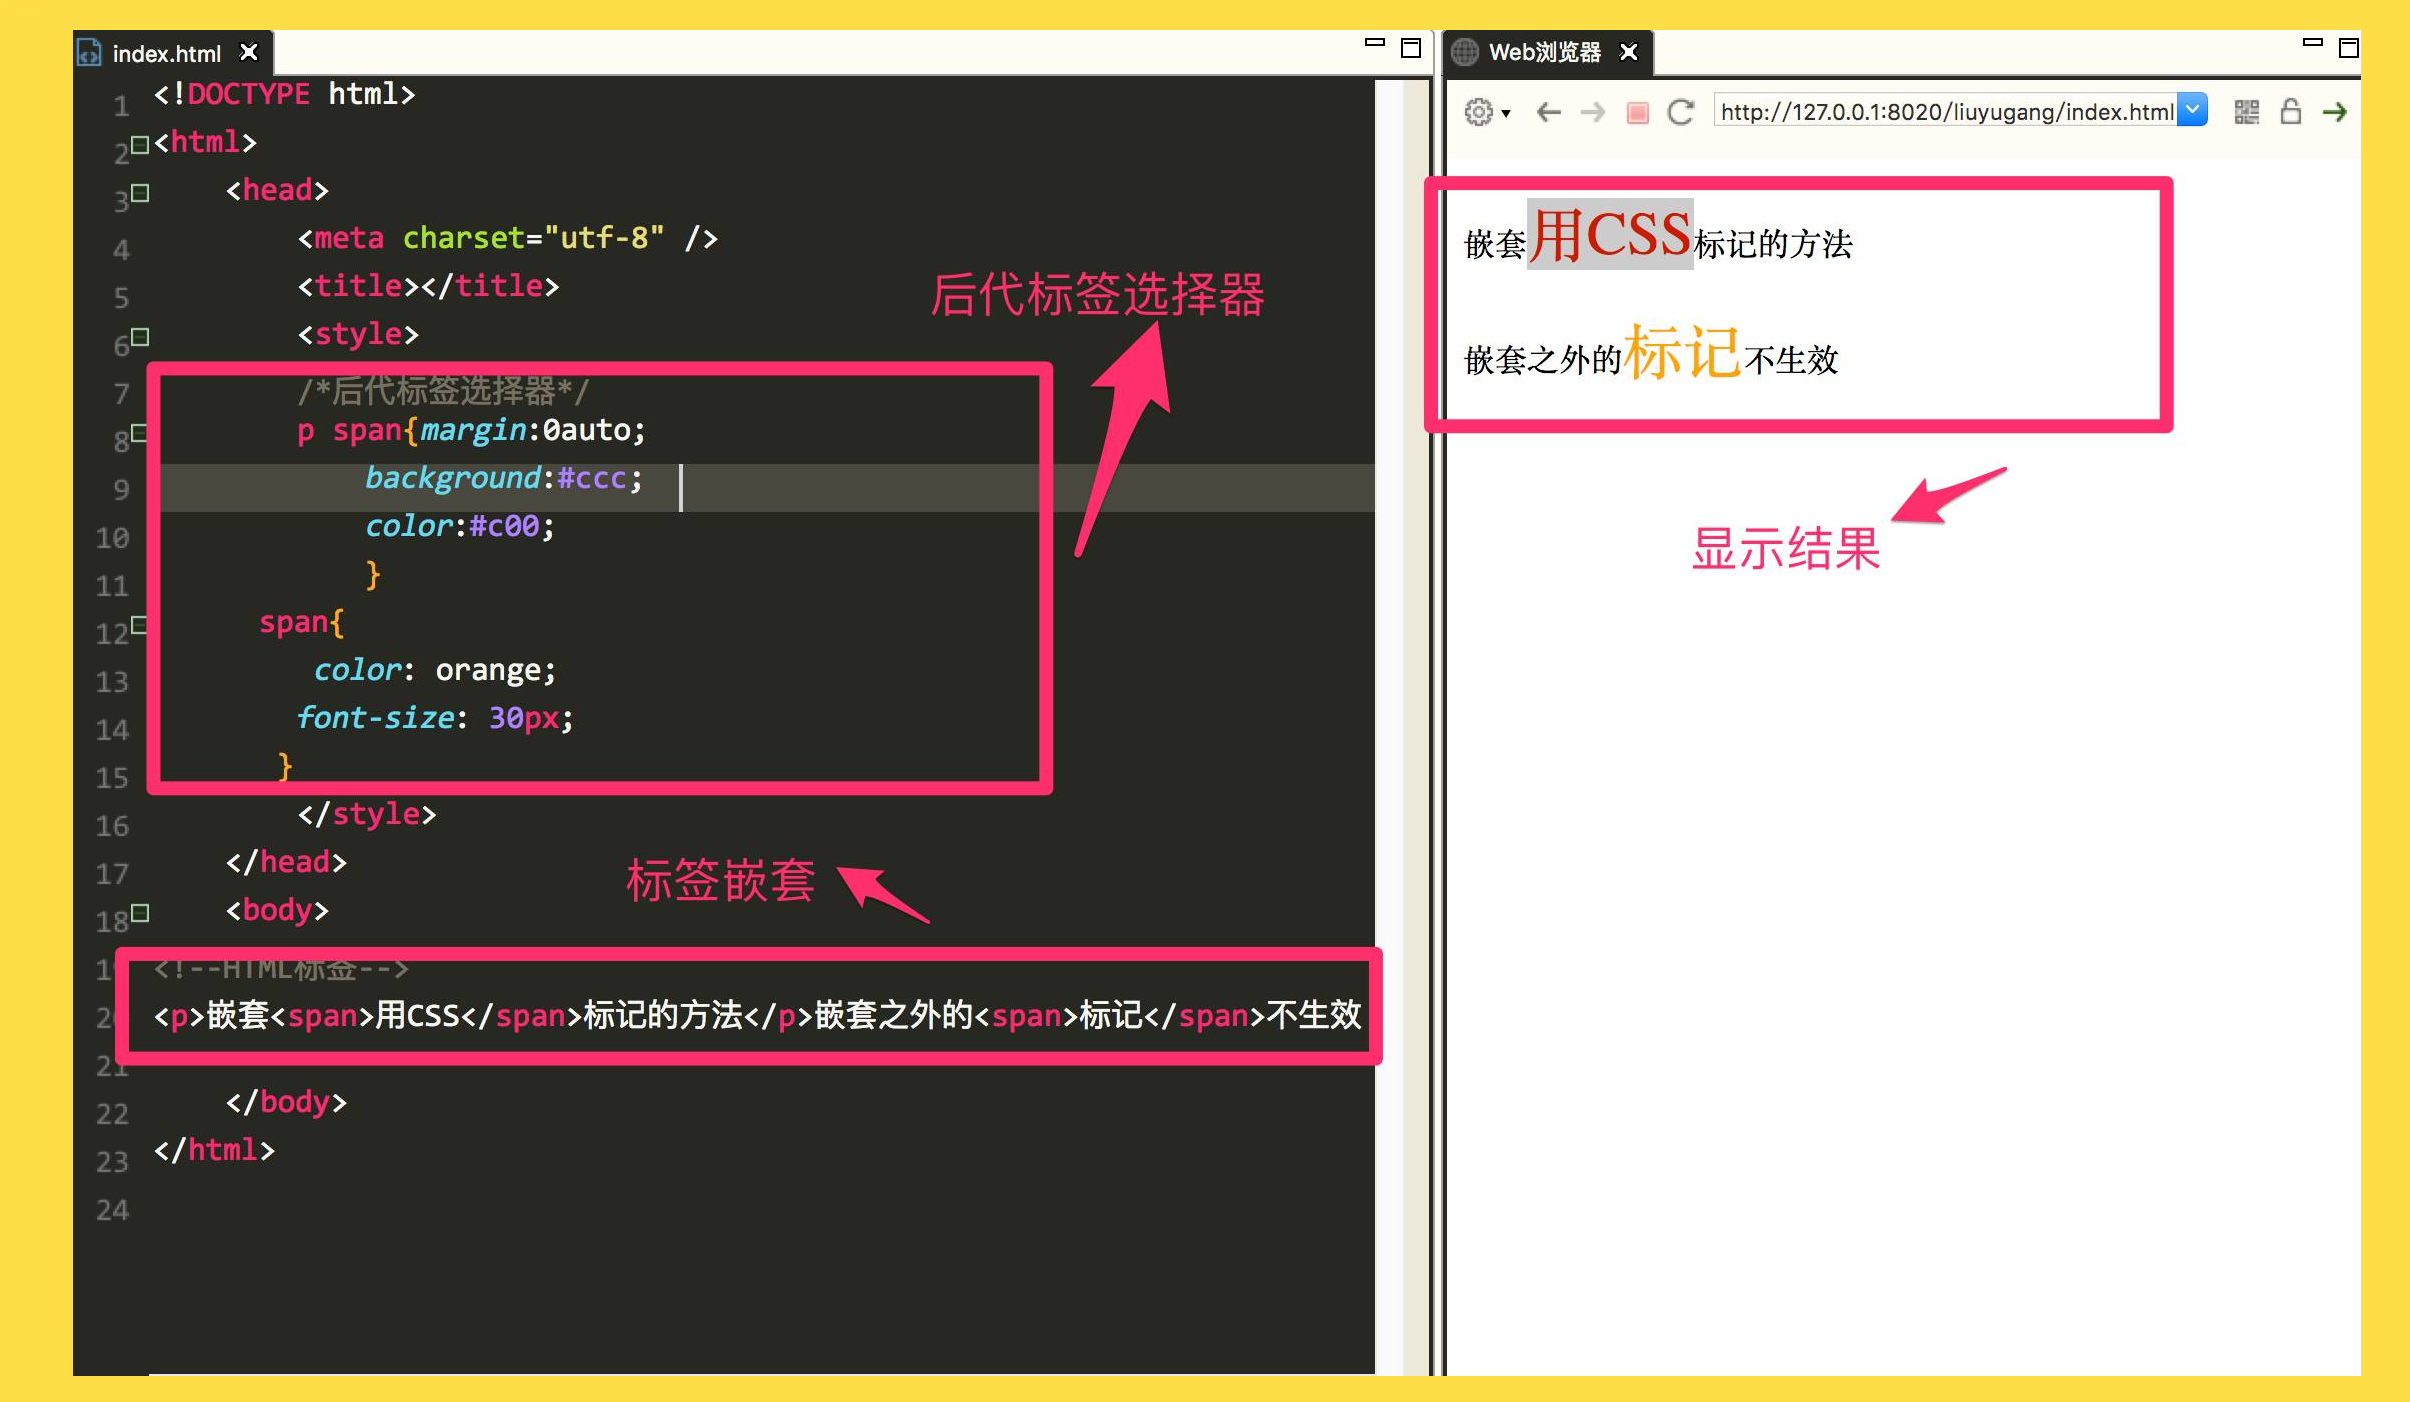Screen dimensions: 2410x1402
Task: Click the orange 标记 text in preview
Action: (1683, 352)
